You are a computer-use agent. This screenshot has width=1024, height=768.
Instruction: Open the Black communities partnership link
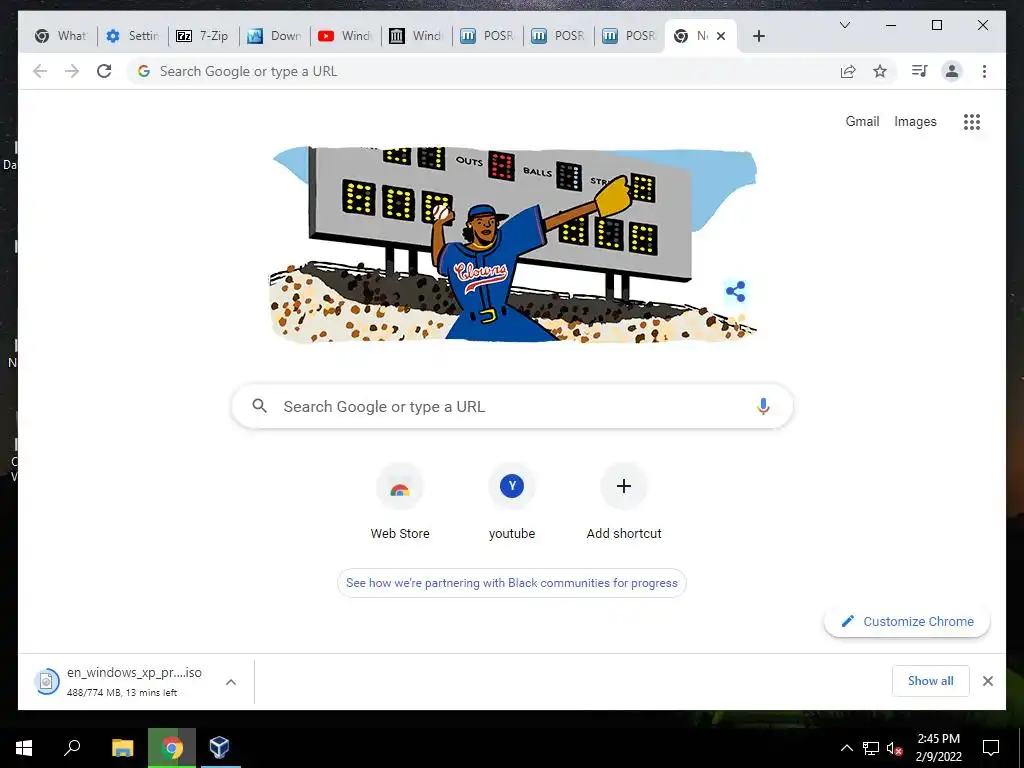[x=511, y=583]
